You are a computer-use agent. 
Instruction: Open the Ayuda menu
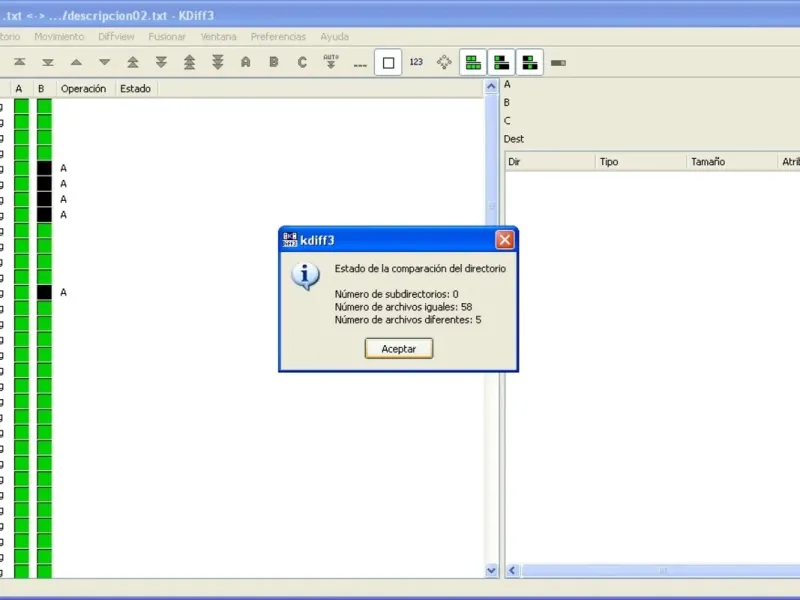click(x=335, y=37)
